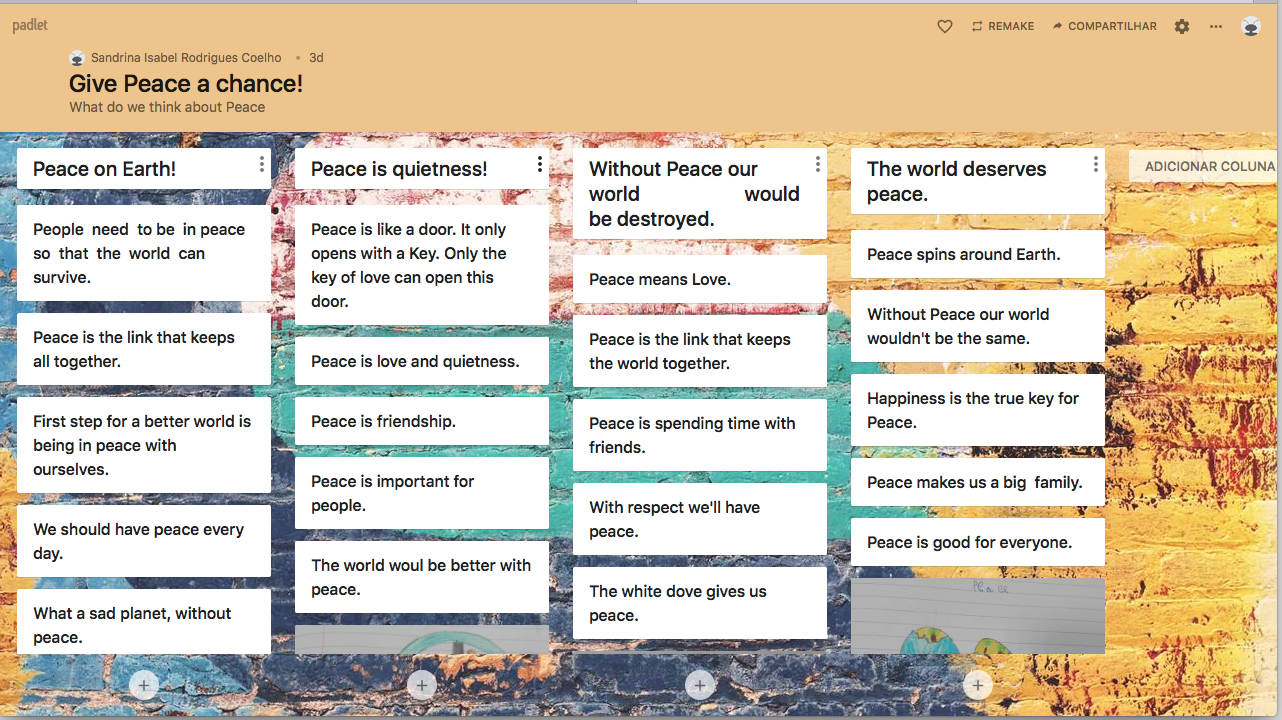Click the padlet logo
The image size is (1282, 720).
click(30, 25)
